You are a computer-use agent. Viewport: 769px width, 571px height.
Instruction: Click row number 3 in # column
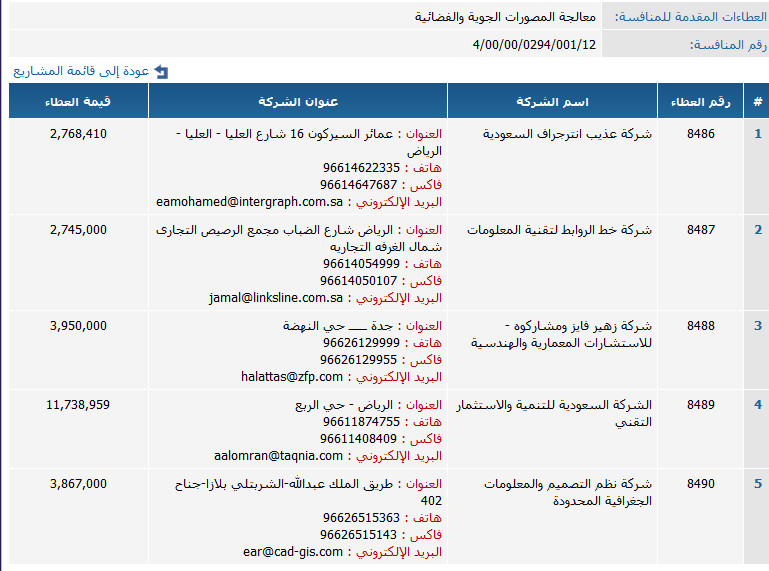point(758,326)
